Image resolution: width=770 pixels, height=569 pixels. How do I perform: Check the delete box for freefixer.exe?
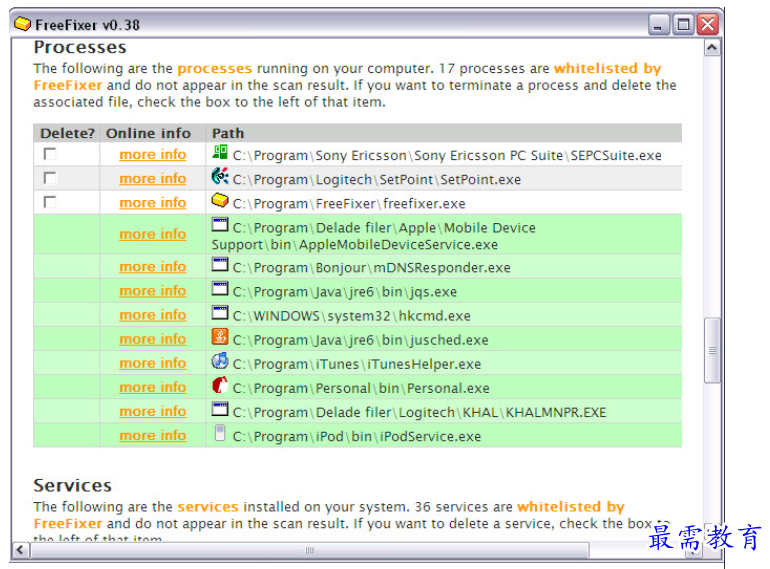[x=50, y=202]
